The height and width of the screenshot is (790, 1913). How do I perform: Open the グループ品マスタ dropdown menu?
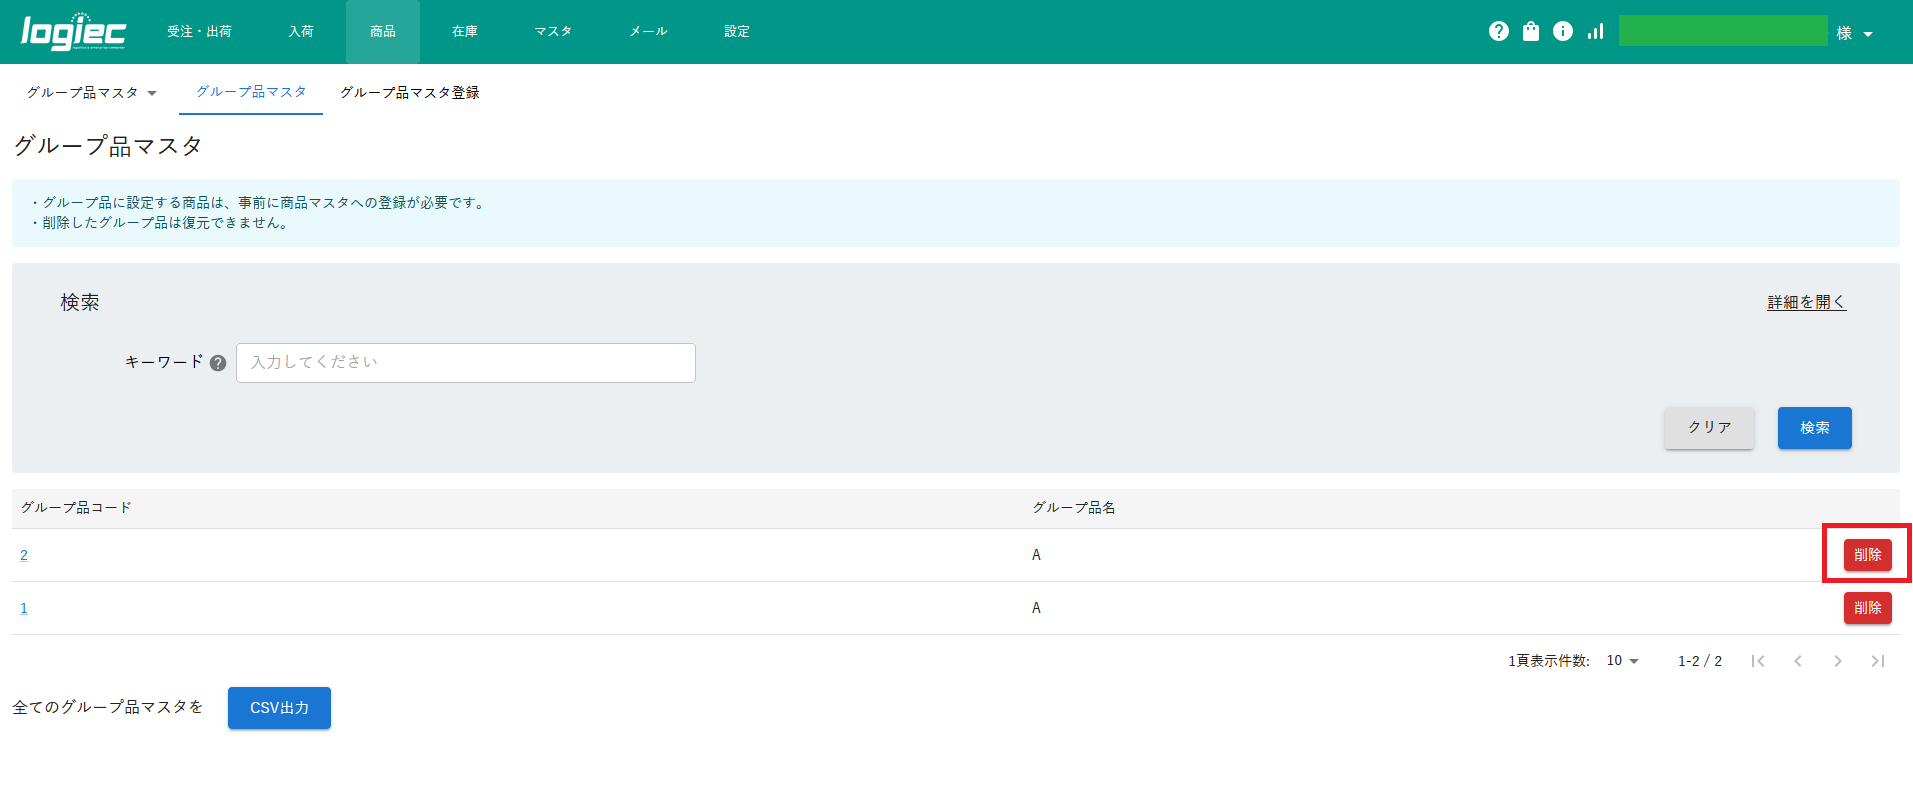pos(92,93)
